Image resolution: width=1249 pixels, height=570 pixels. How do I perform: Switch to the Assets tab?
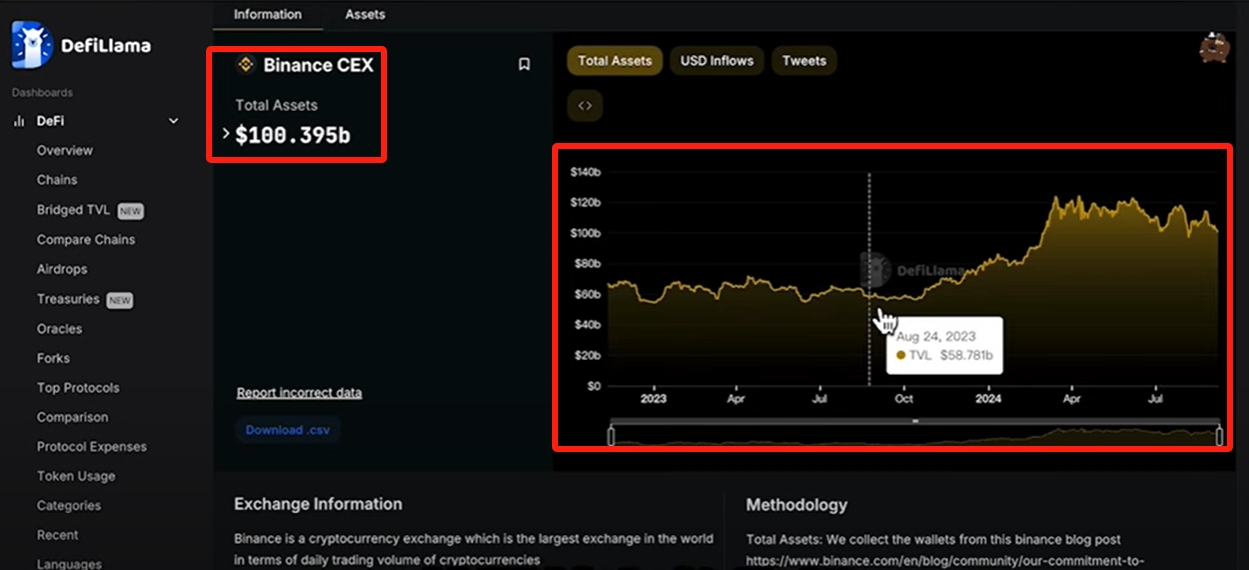pyautogui.click(x=365, y=14)
